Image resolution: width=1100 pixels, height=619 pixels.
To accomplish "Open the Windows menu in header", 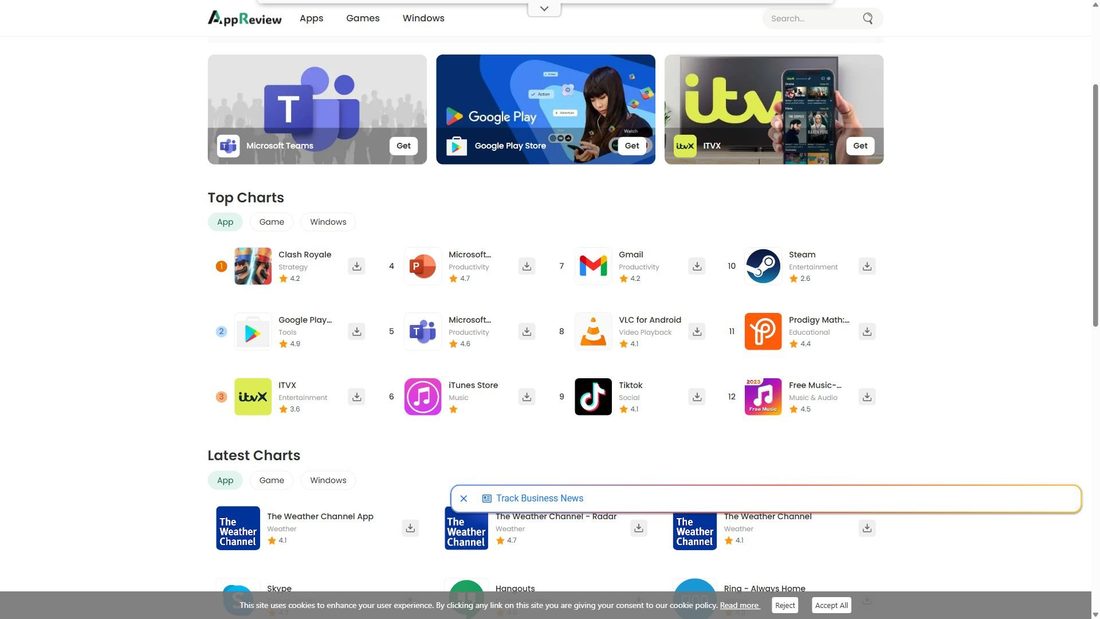I will coord(423,18).
